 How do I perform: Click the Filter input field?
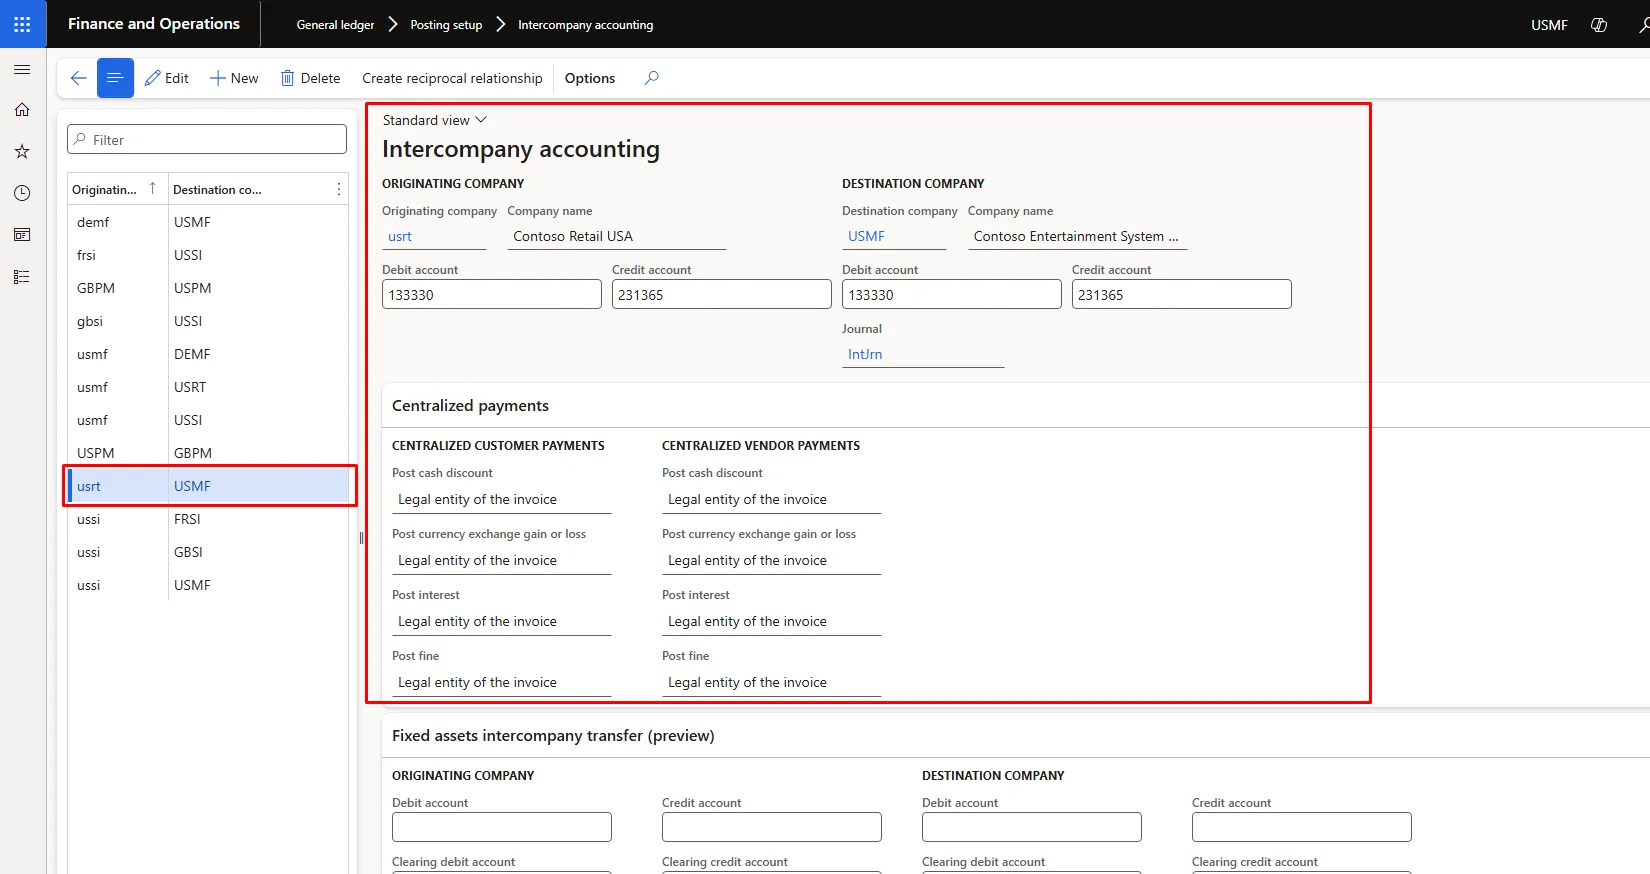(x=207, y=140)
